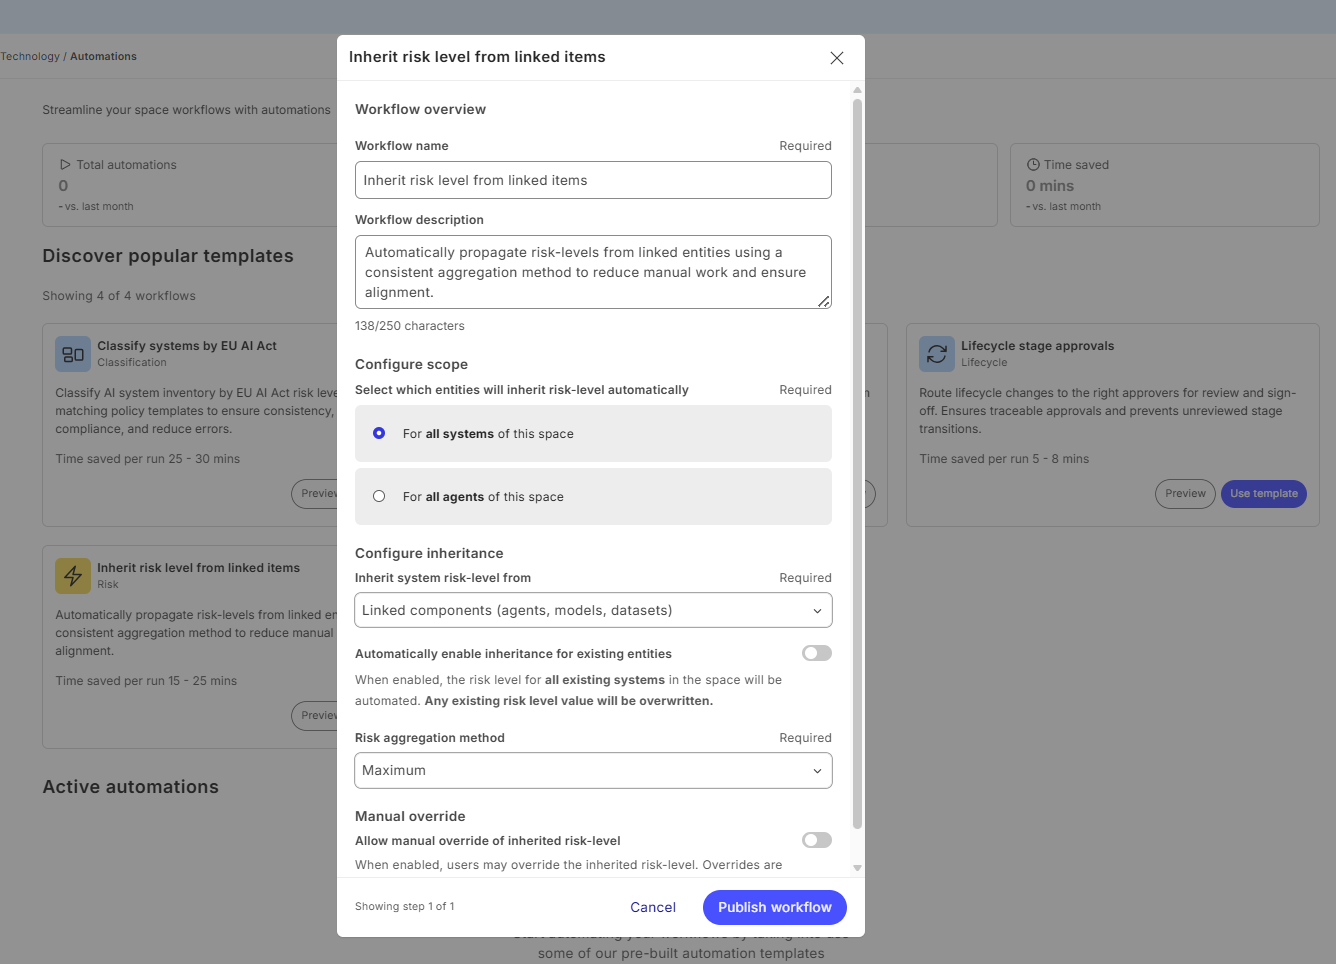Screen dimensions: 1336x964
Task: Toggle allow manual override of inherited risk-level
Action: point(817,840)
